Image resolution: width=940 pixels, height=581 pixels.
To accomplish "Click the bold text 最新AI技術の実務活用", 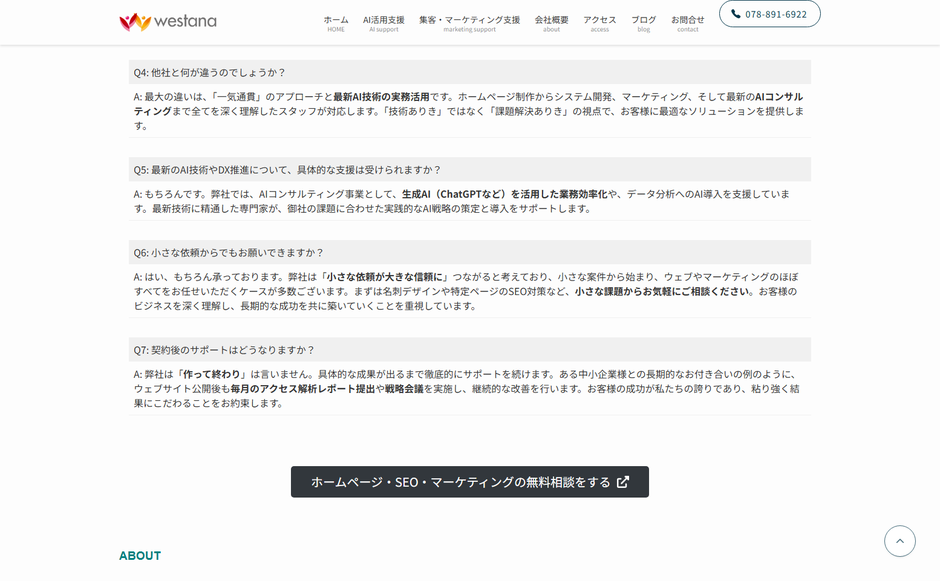I will click(x=381, y=97).
